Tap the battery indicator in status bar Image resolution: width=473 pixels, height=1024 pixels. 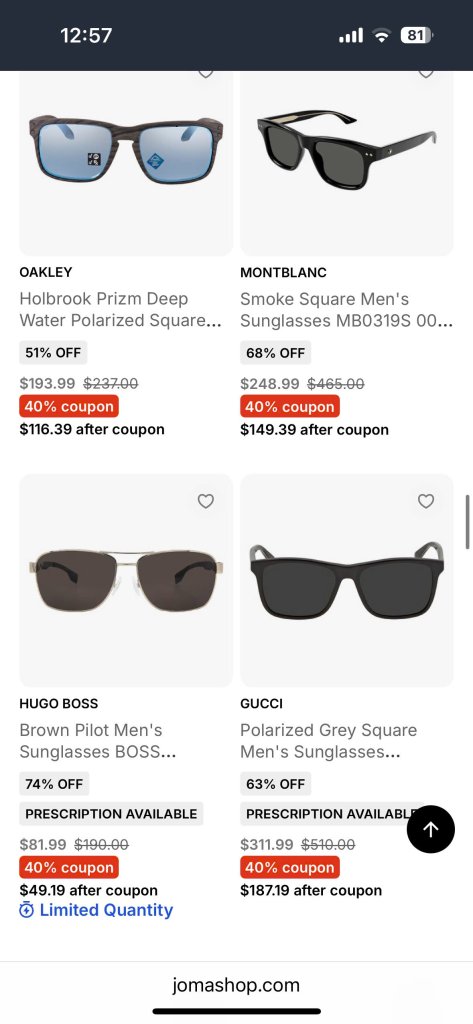[x=417, y=35]
